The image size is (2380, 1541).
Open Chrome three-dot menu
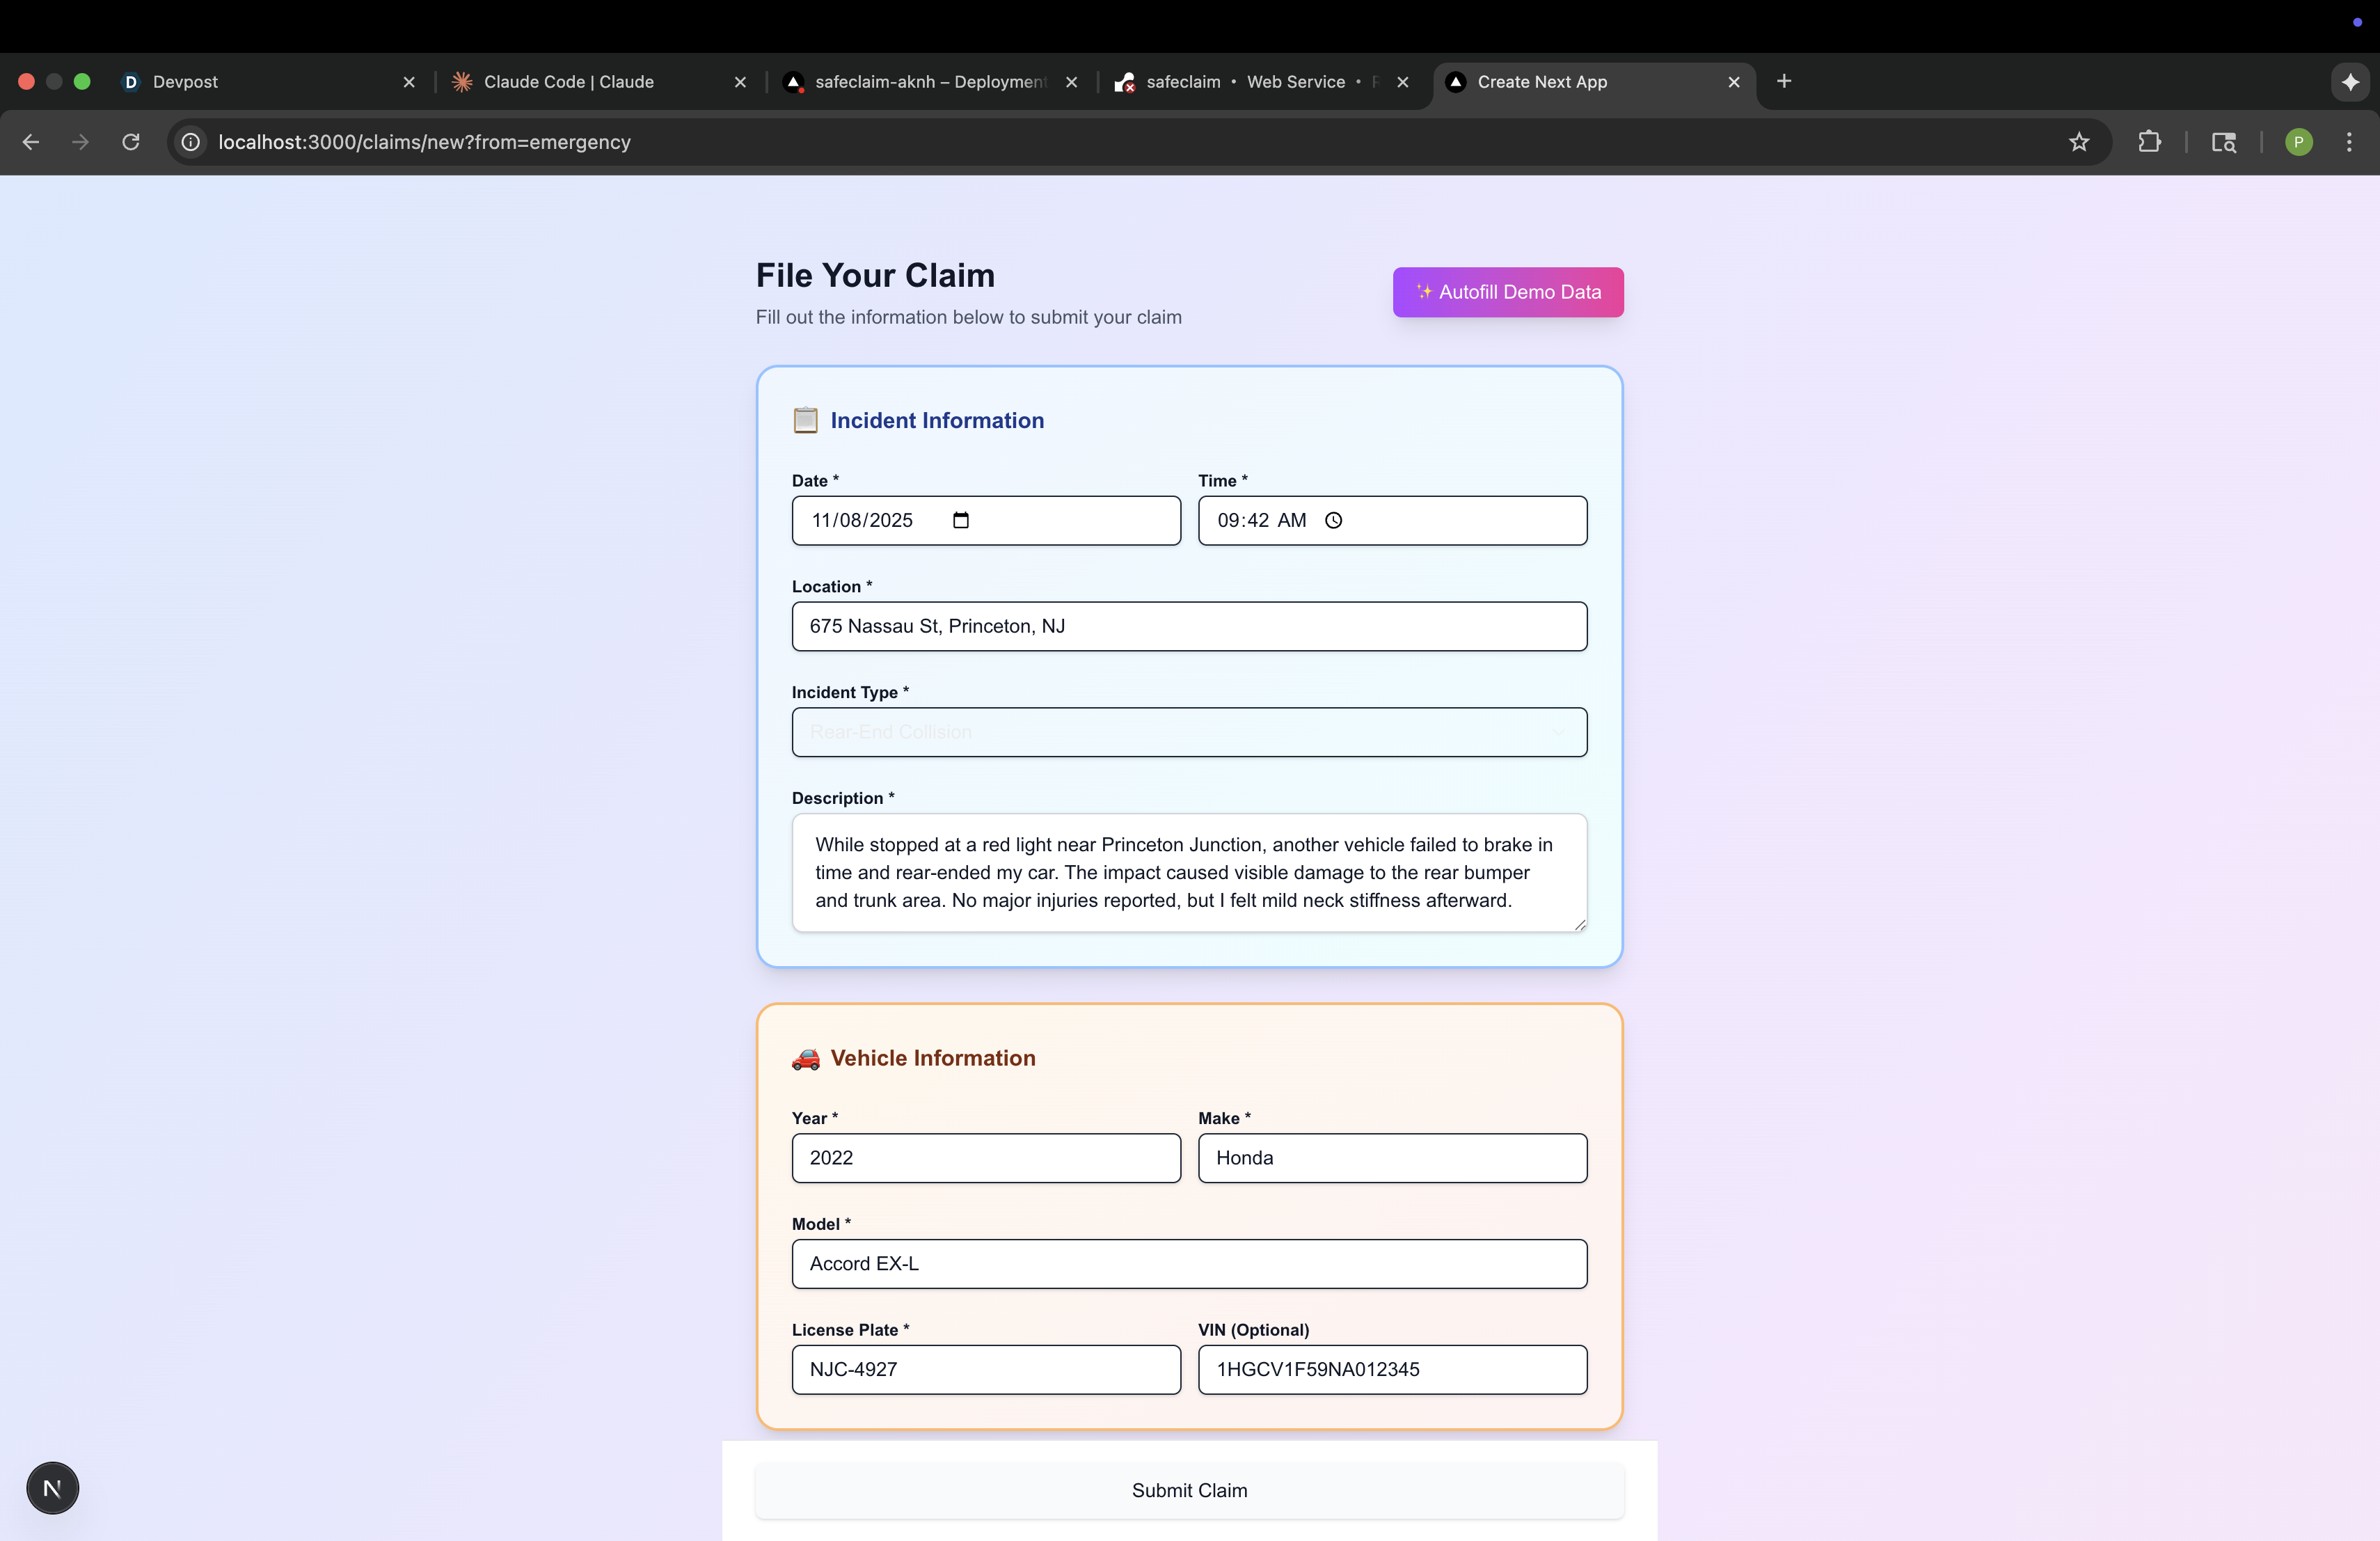pos(2349,142)
